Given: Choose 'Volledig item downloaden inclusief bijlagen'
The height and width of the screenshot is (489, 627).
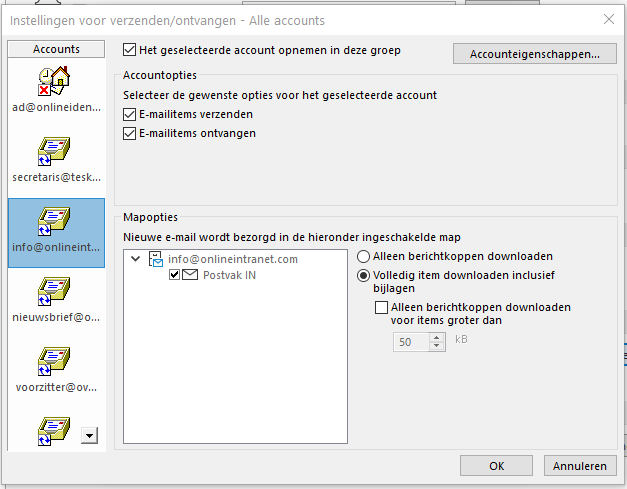Looking at the screenshot, I should (364, 274).
